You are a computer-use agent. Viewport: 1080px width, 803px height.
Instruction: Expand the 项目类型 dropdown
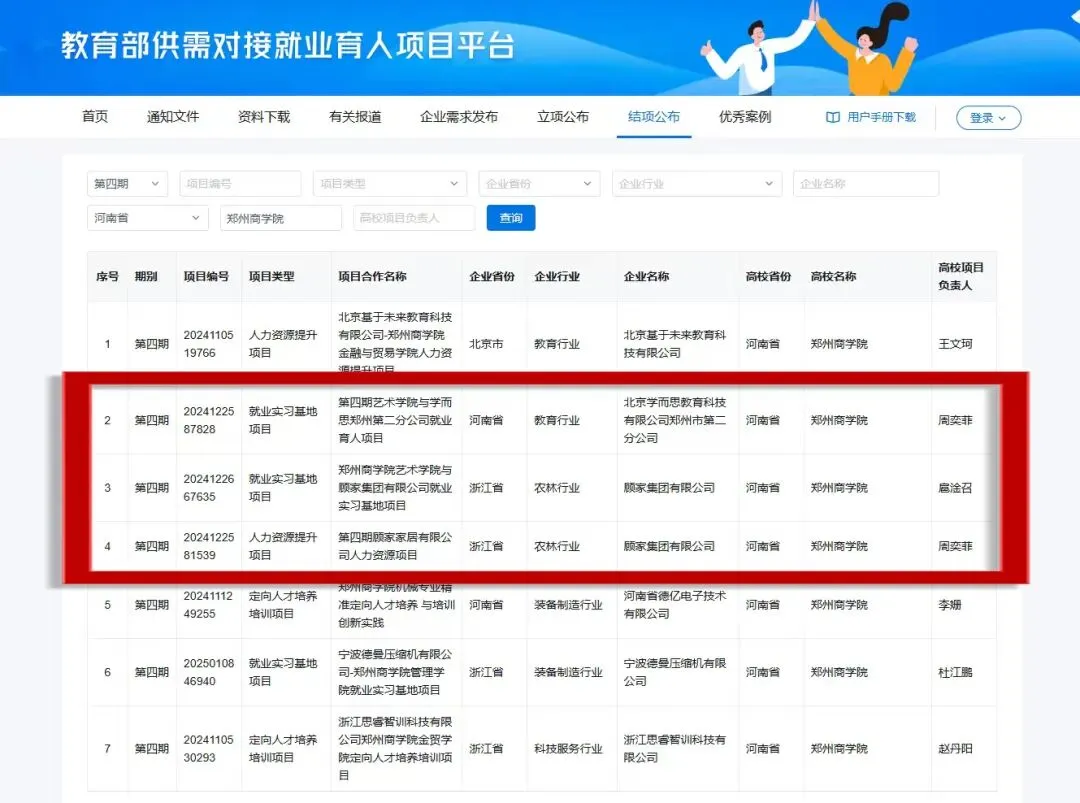[390, 184]
